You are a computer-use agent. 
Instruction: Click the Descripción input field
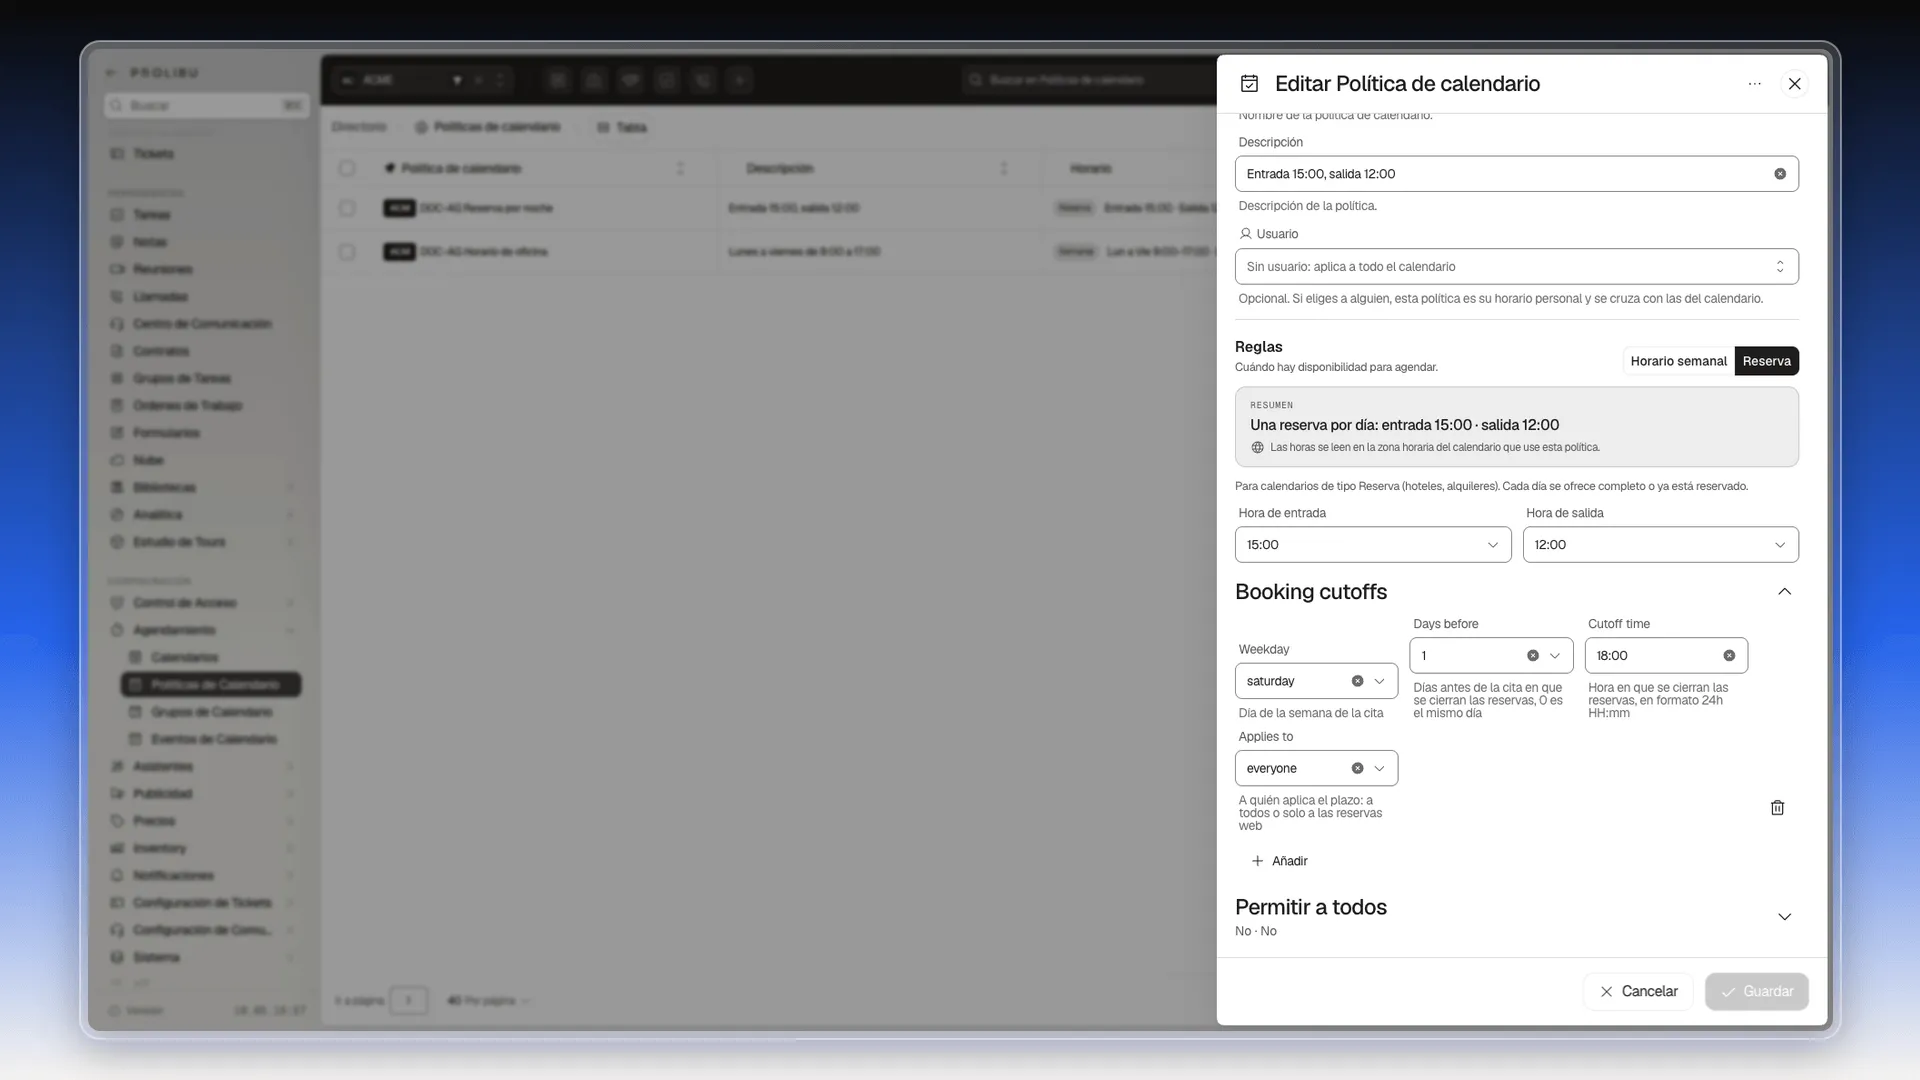click(1516, 174)
